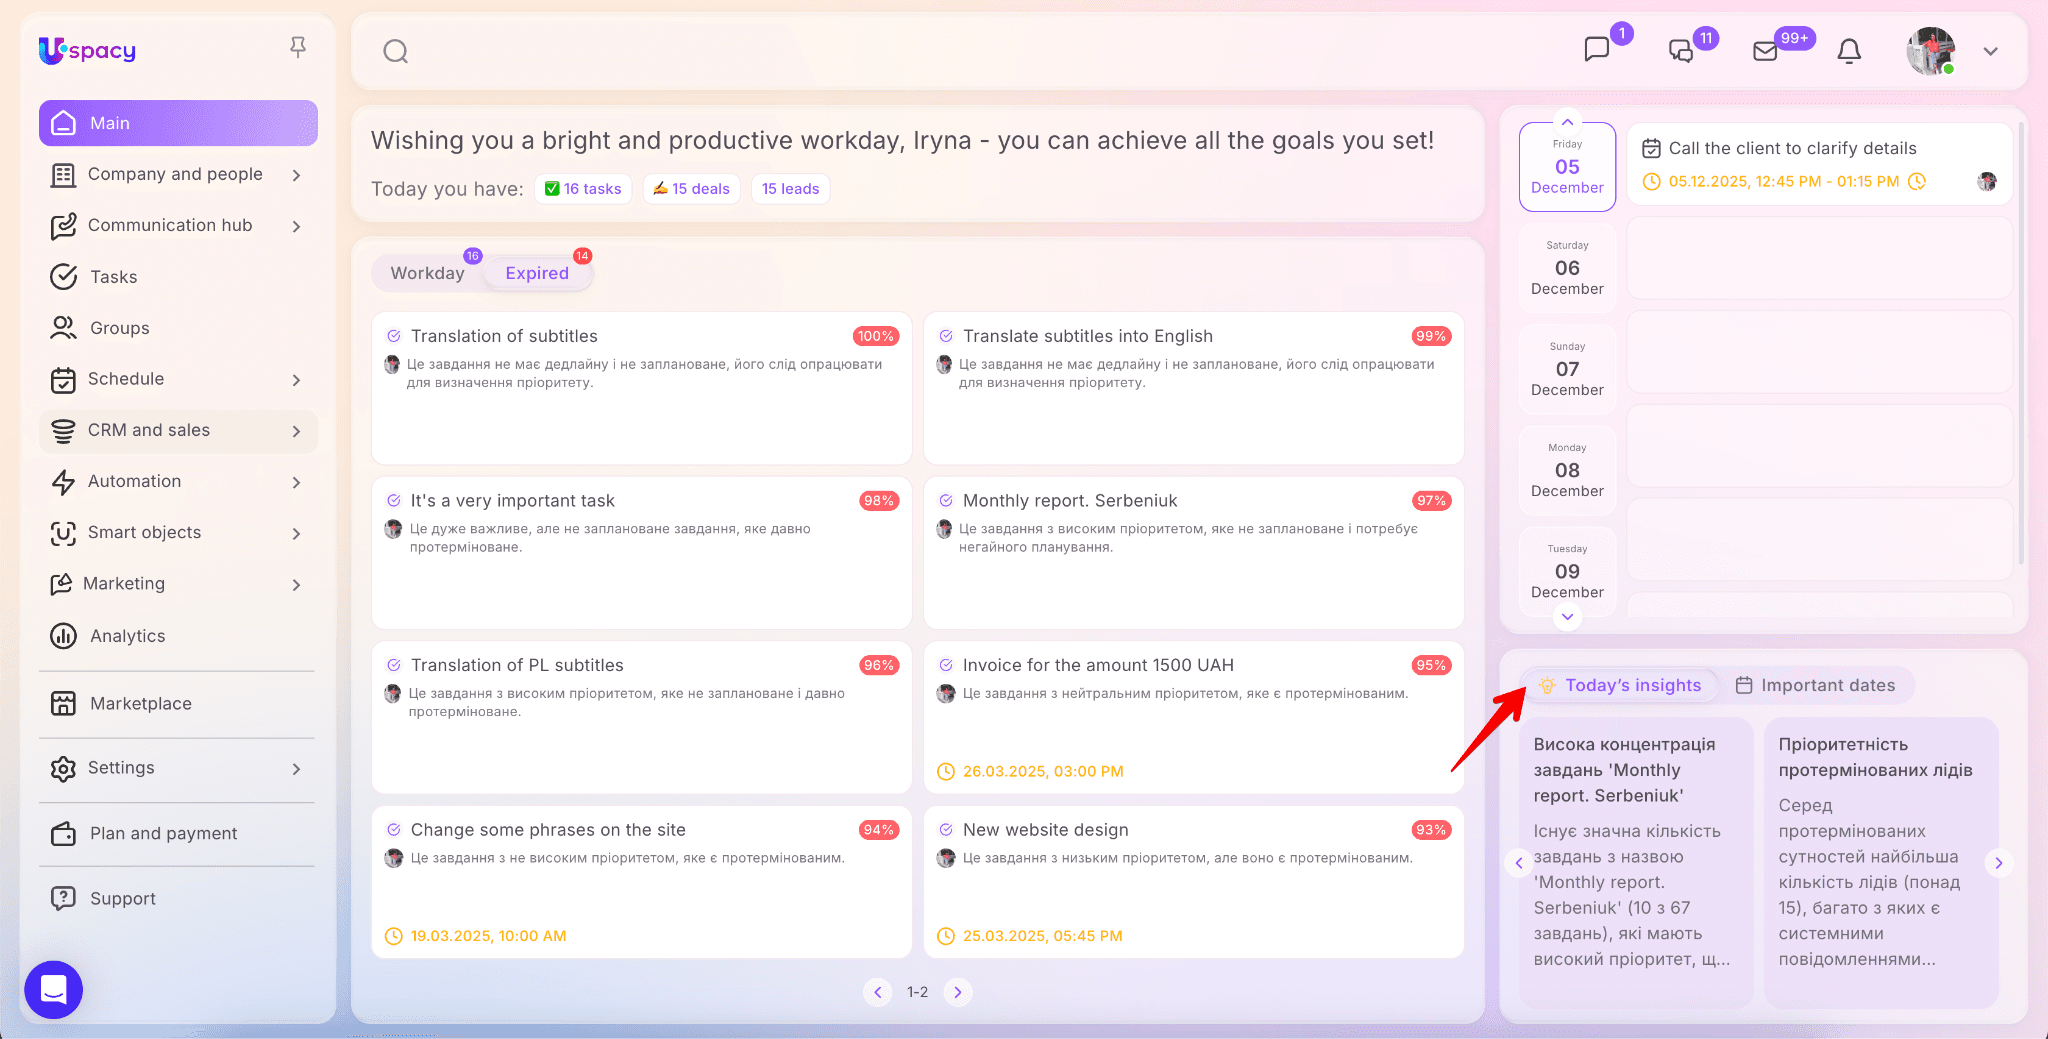Expand Company and people submenu
The width and height of the screenshot is (2048, 1039).
tap(296, 175)
